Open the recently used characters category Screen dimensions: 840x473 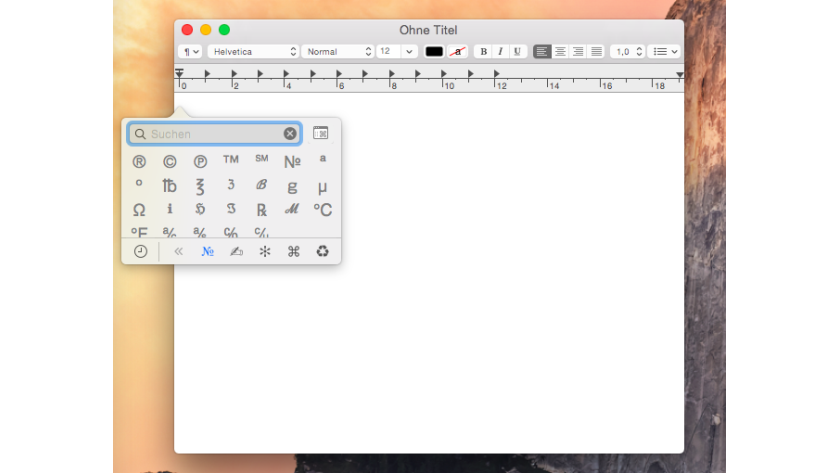point(140,252)
